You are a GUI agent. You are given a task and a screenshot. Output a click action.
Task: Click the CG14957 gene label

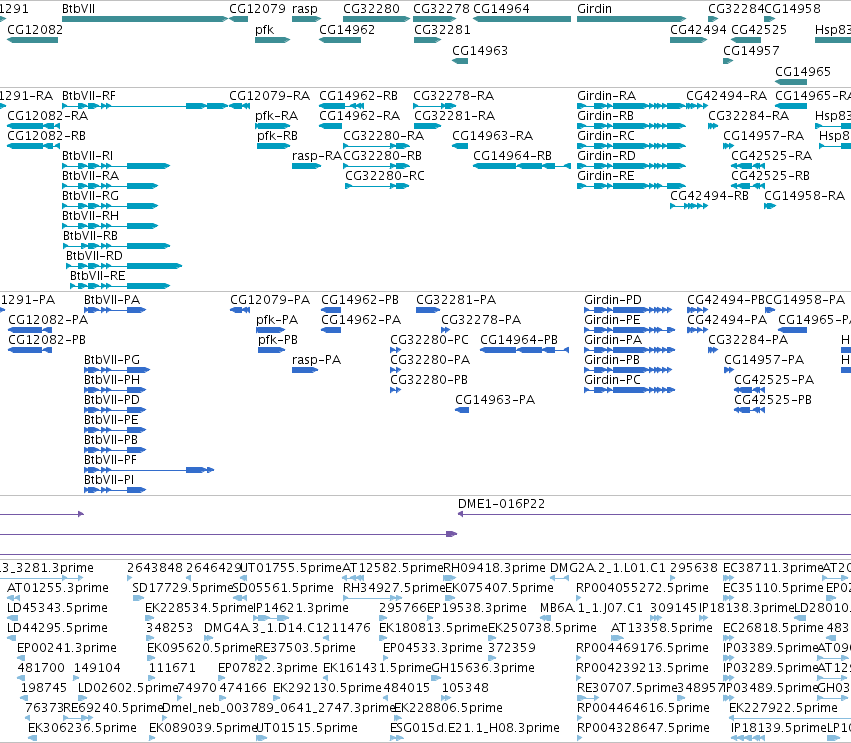pos(751,50)
